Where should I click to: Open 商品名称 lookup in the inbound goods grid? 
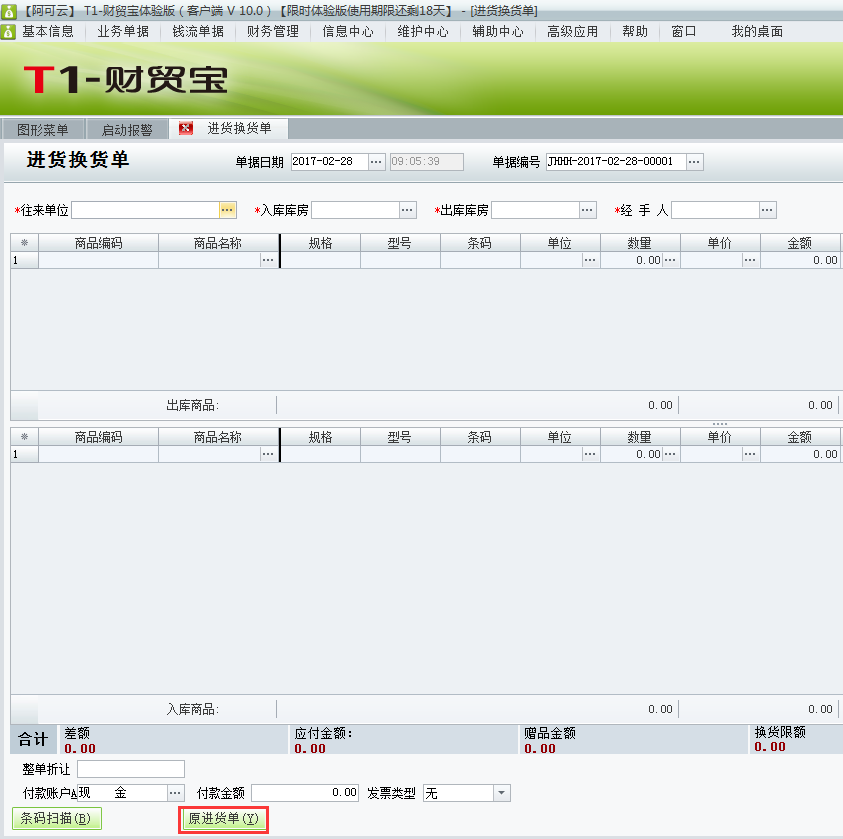267,455
